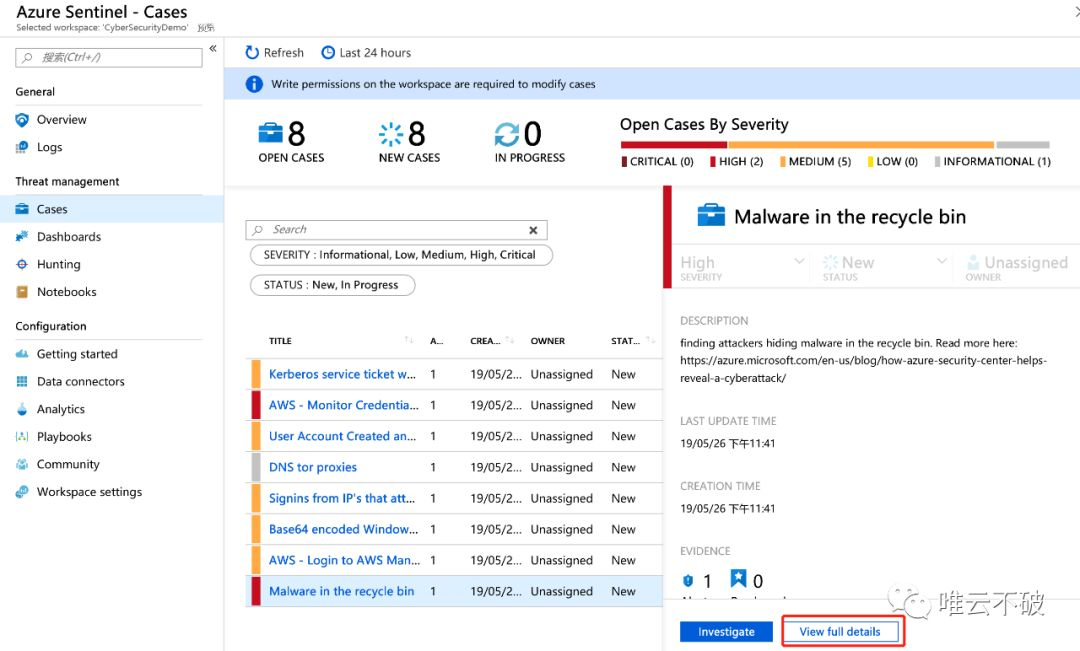The width and height of the screenshot is (1080, 651).
Task: Click the Getting started cloud icon
Action: (x=22, y=353)
